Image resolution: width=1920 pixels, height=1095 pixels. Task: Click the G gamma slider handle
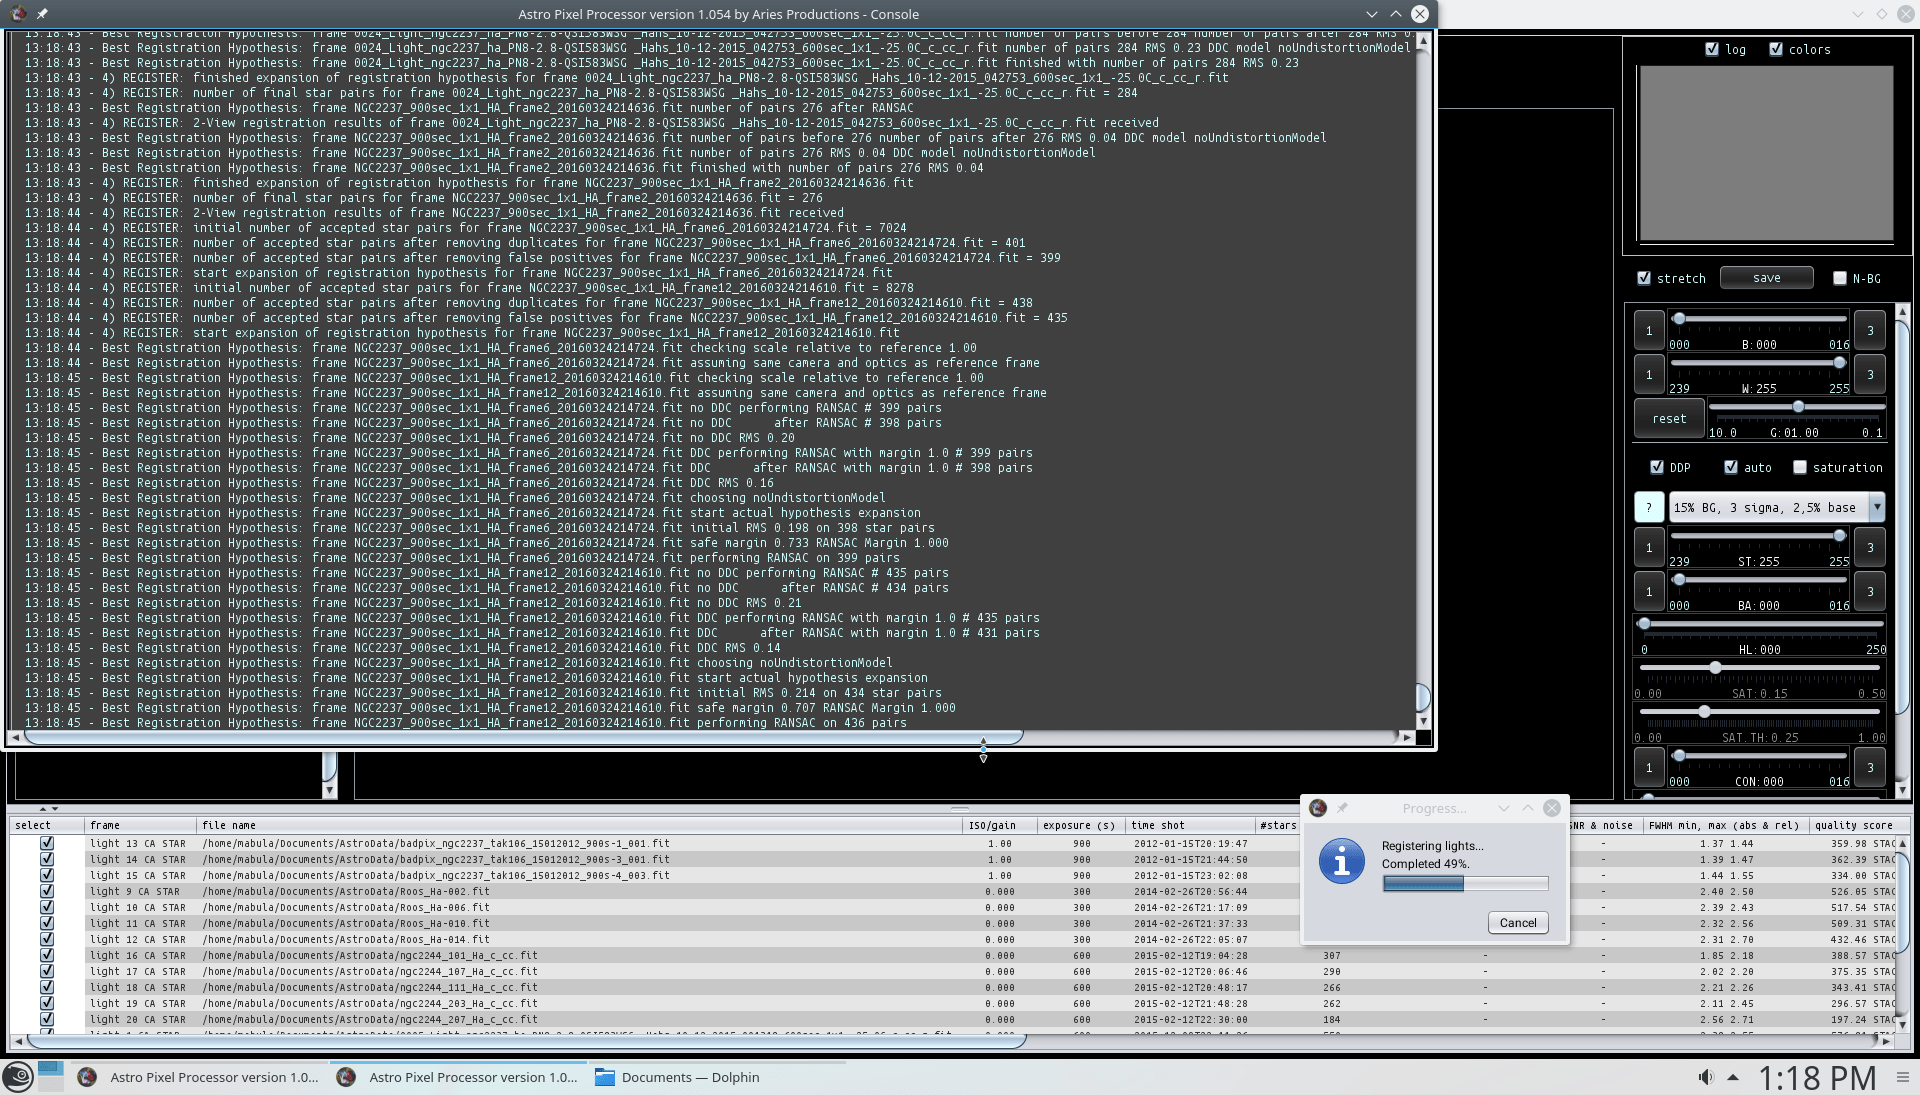(1798, 407)
